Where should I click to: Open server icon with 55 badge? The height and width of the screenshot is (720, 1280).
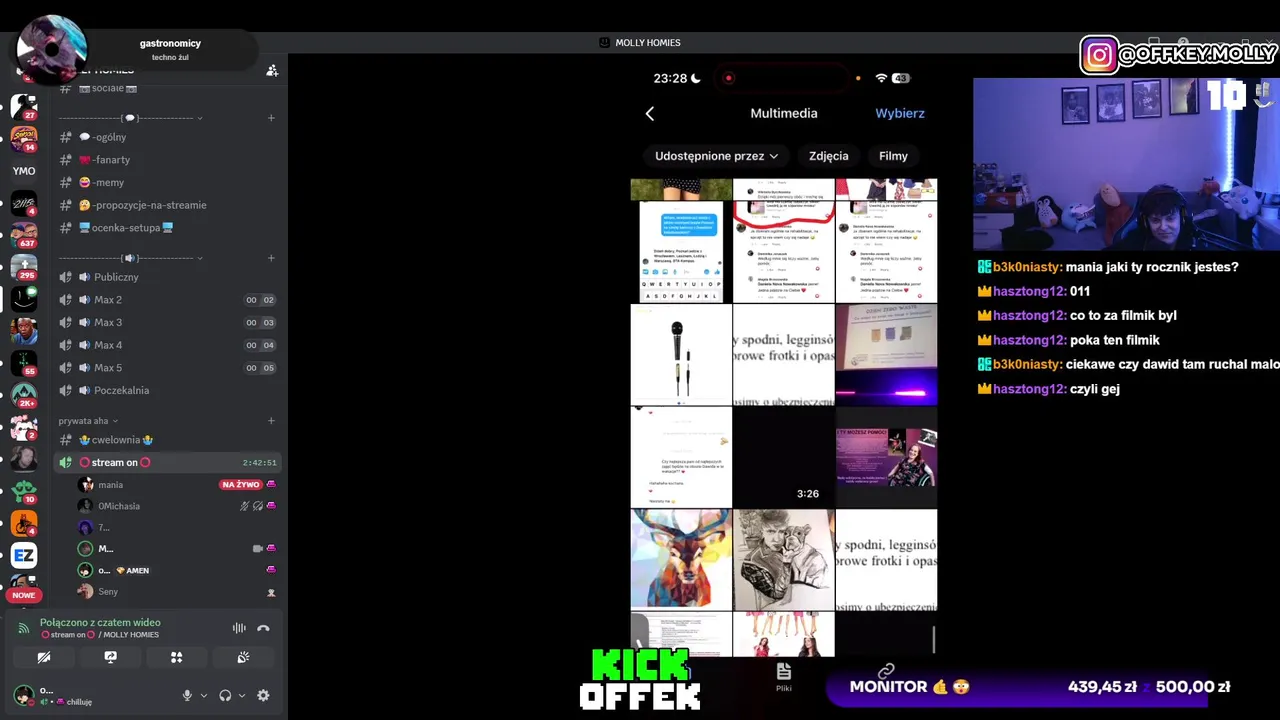click(x=24, y=363)
